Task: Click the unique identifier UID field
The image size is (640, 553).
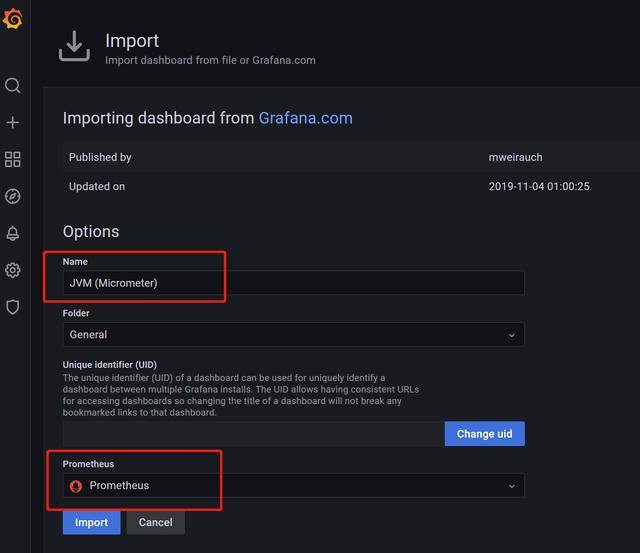Action: pyautogui.click(x=253, y=434)
